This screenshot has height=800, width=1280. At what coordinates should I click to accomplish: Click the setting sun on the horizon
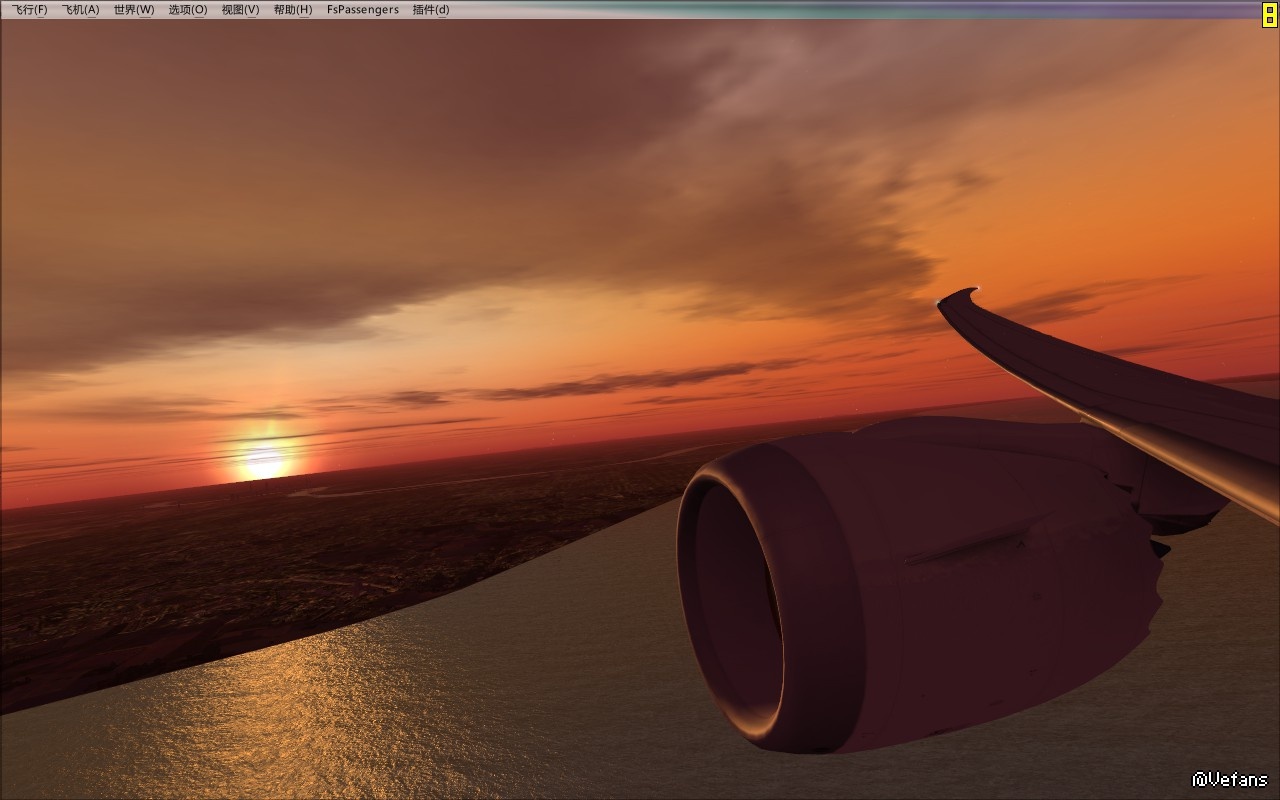264,462
